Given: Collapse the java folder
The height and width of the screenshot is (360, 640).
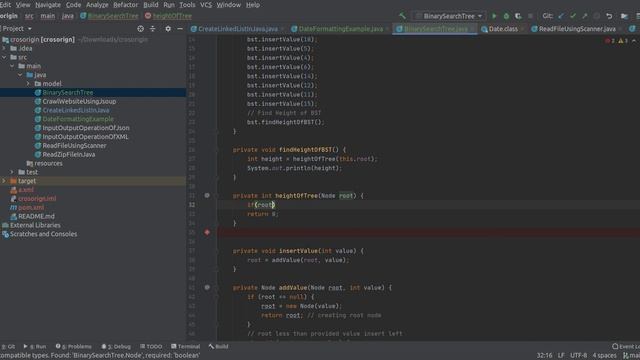Looking at the screenshot, I should (20, 75).
